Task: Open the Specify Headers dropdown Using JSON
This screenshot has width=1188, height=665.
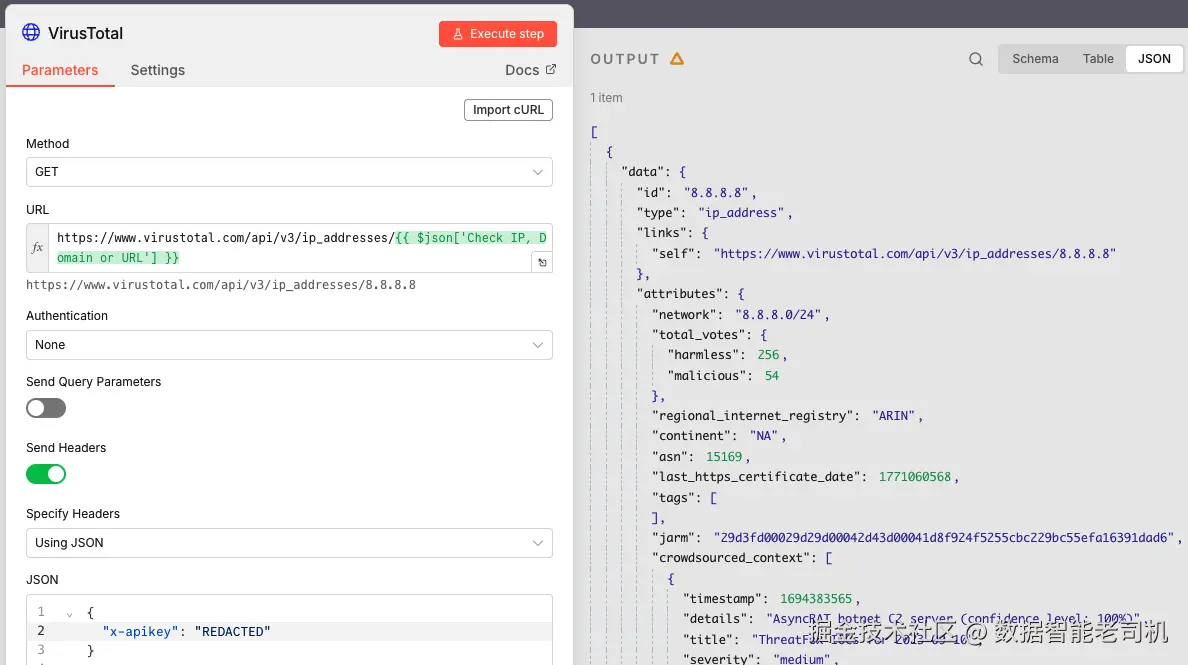Action: coord(289,543)
